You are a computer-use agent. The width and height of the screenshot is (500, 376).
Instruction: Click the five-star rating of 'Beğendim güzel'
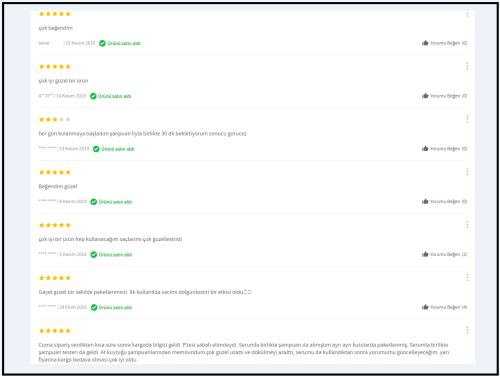point(55,172)
